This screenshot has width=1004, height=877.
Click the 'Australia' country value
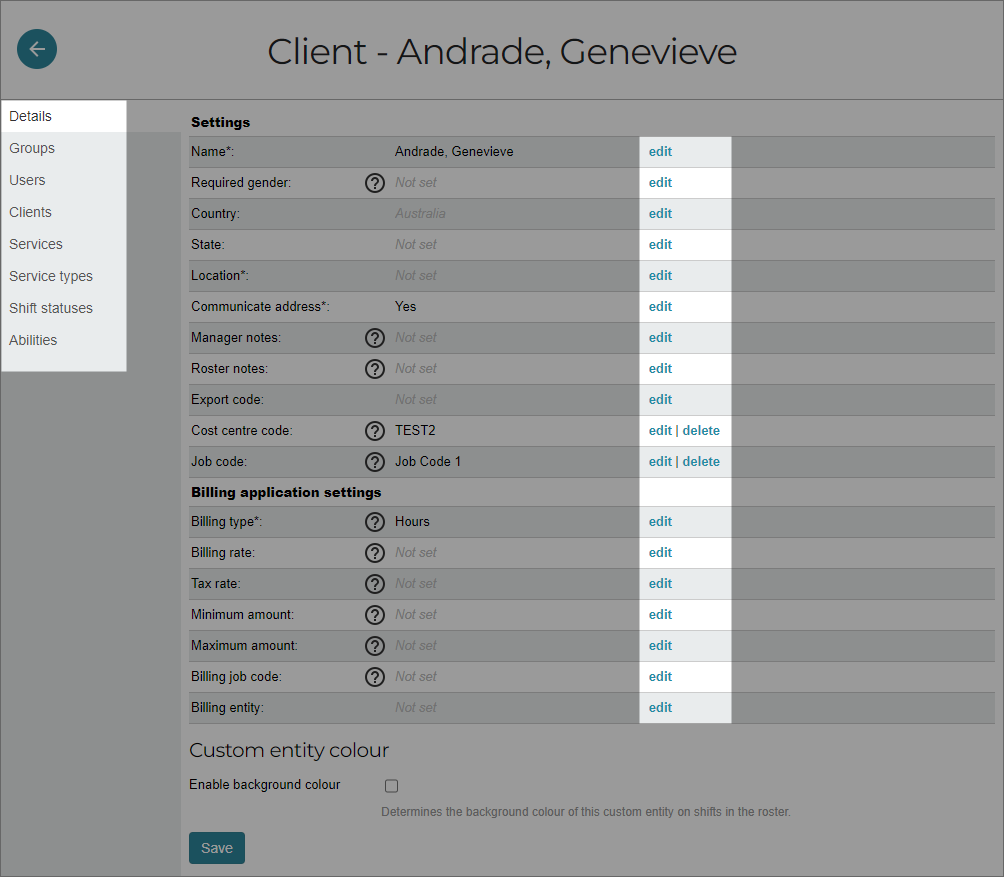(420, 214)
